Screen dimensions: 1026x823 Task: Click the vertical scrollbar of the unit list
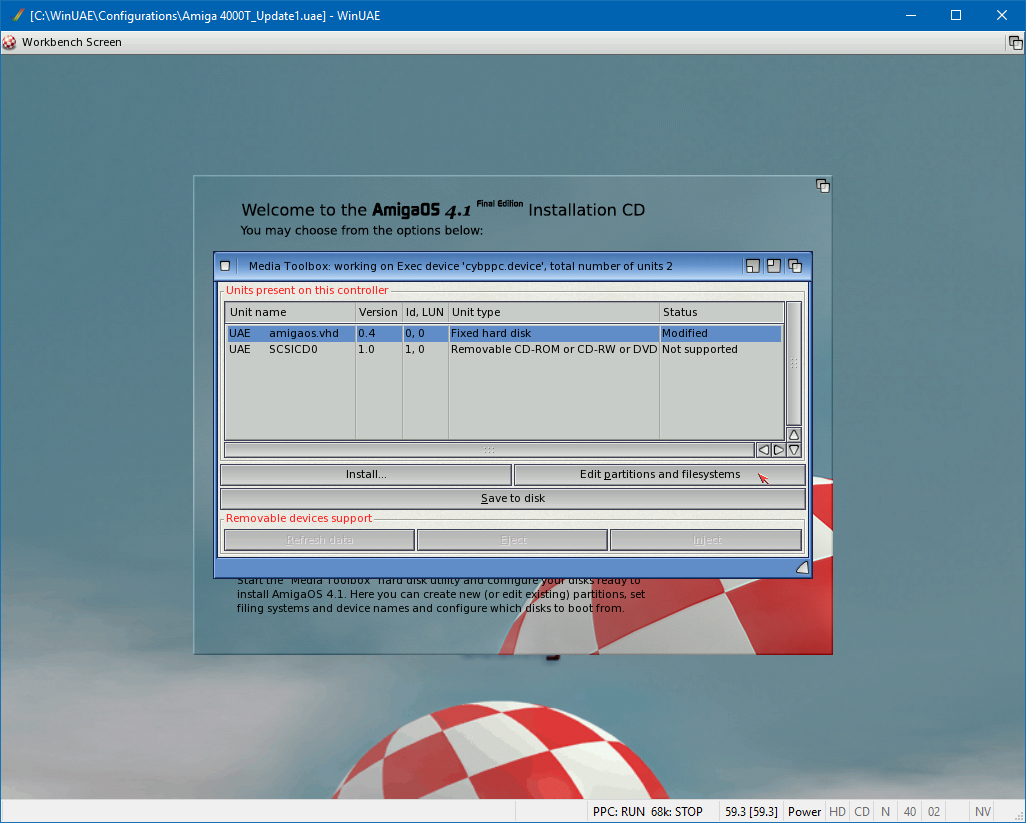[794, 363]
